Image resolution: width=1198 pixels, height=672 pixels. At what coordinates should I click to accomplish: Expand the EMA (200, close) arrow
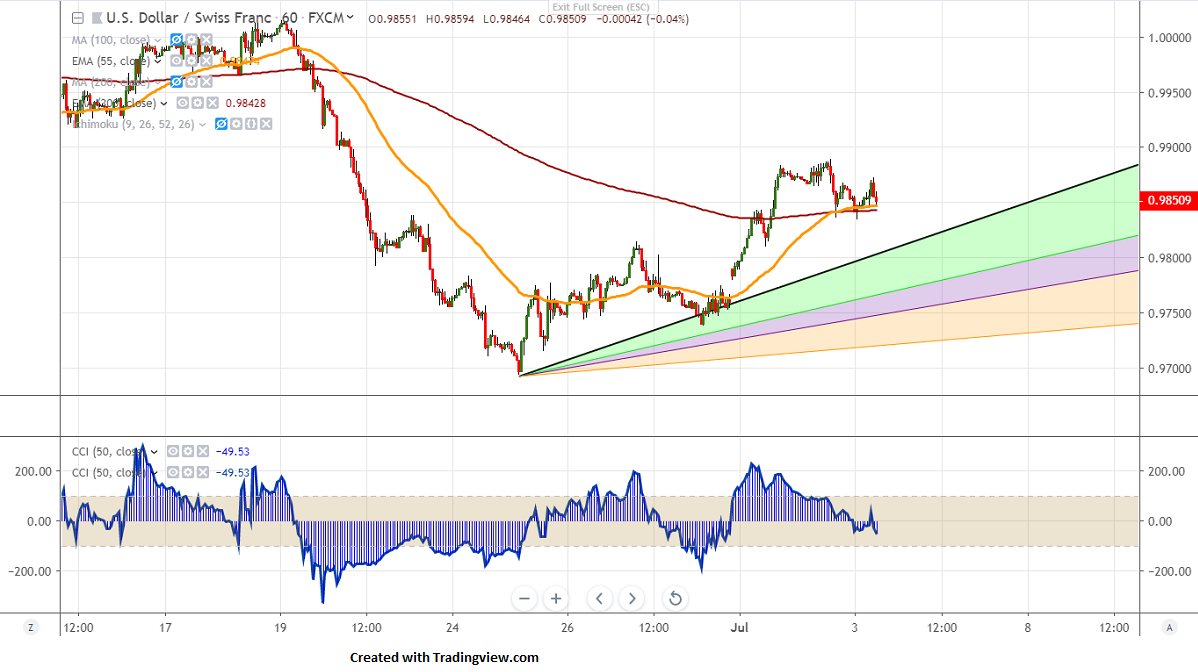tap(164, 103)
